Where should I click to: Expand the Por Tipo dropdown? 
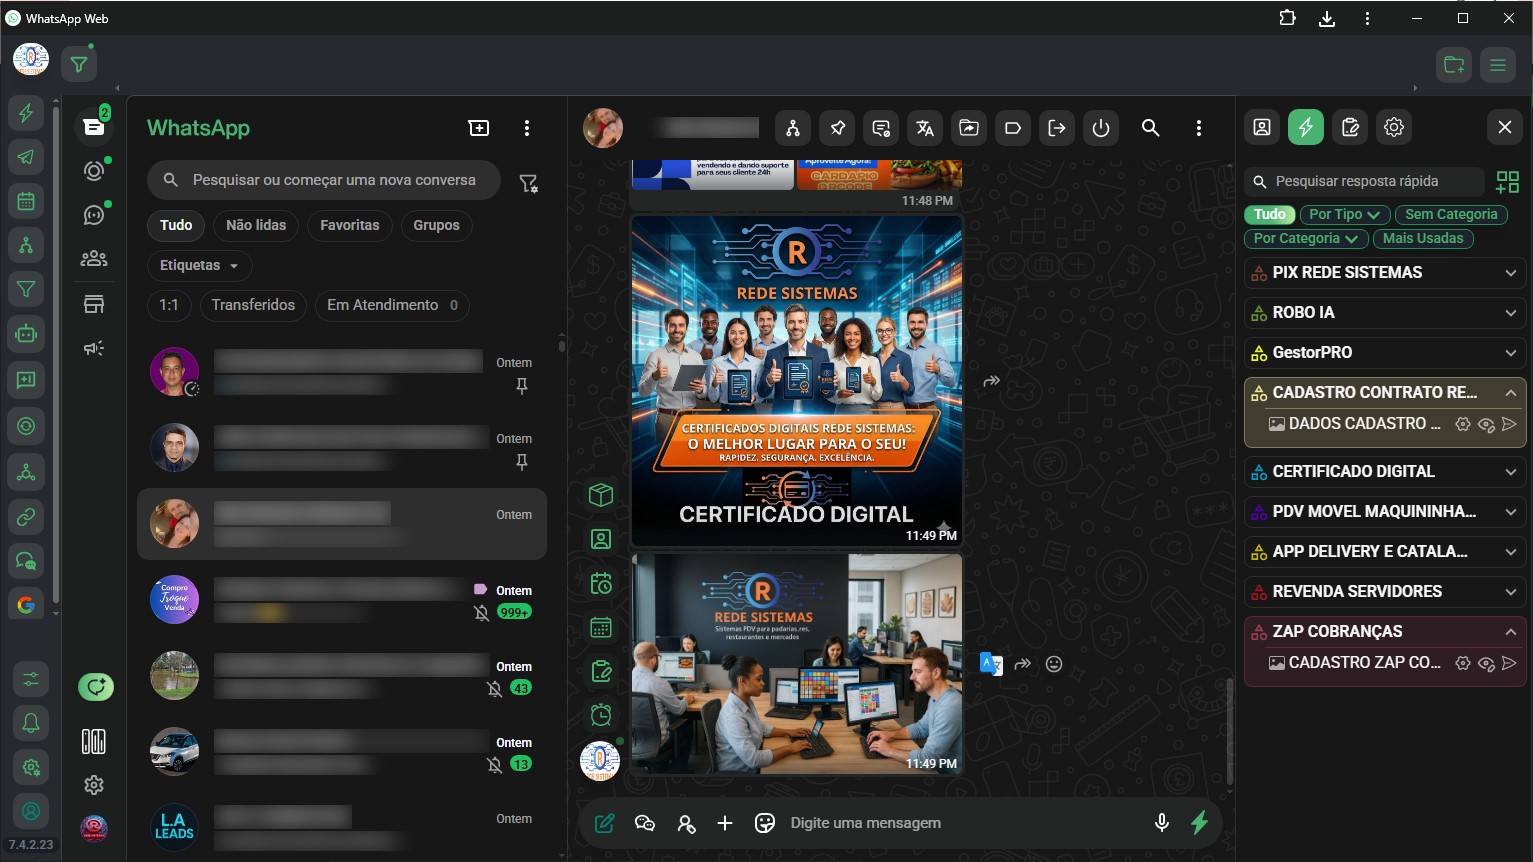coord(1344,214)
